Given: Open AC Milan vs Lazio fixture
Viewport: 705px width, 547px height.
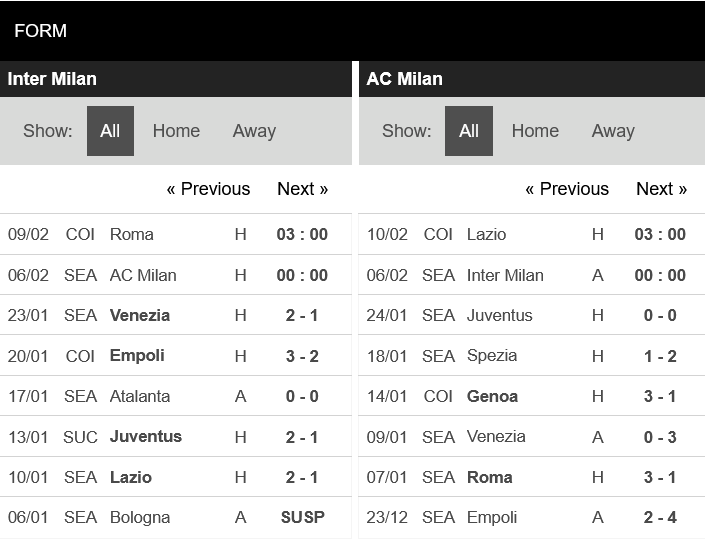Looking at the screenshot, I should click(532, 234).
